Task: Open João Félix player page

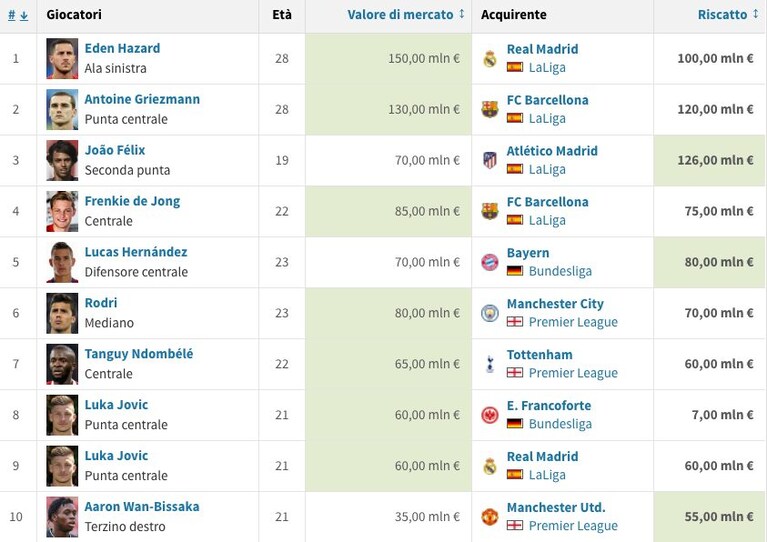Action: pyautogui.click(x=115, y=150)
